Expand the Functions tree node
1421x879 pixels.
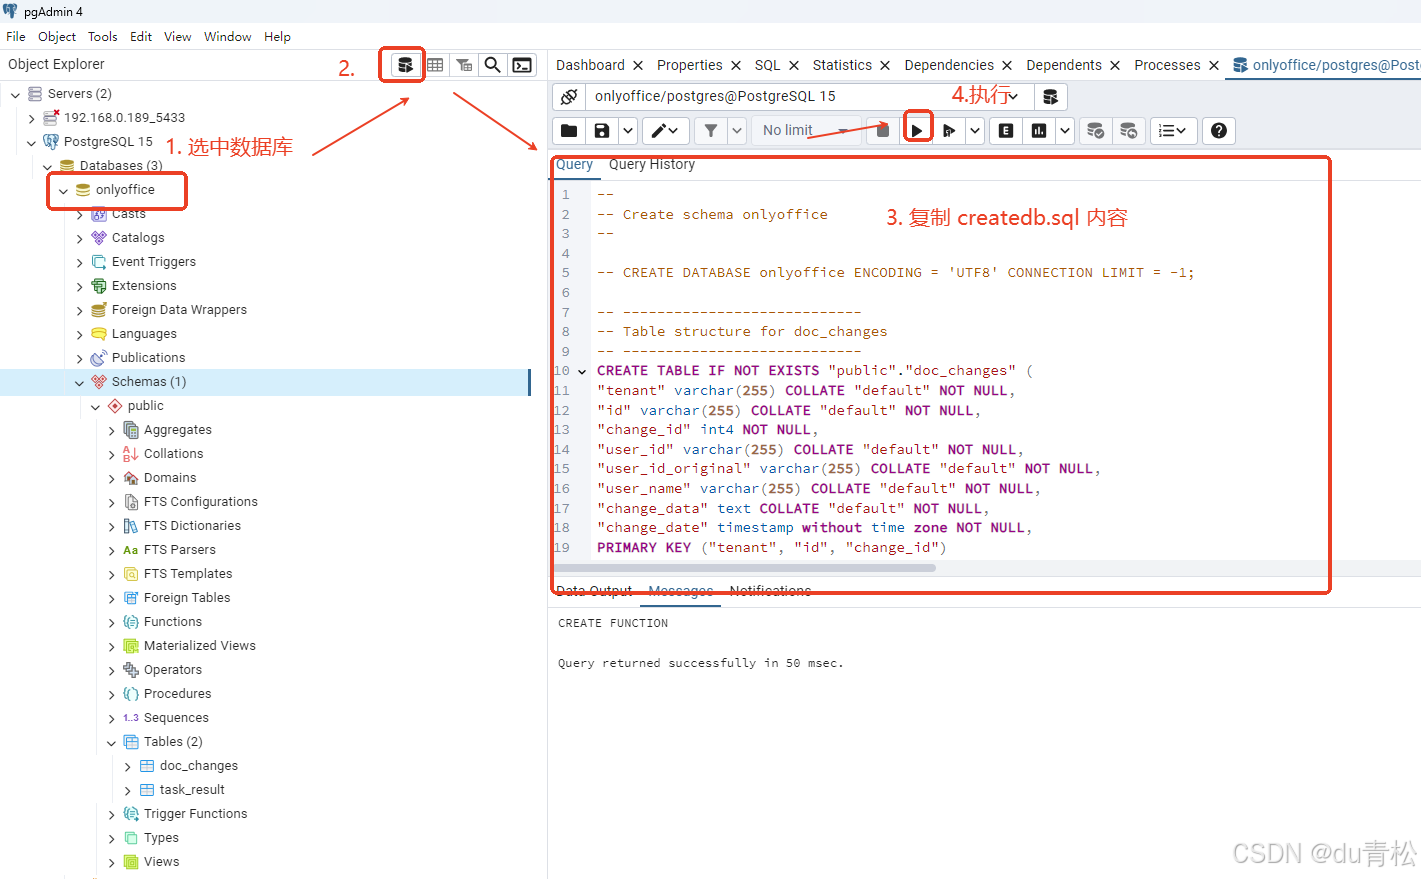(112, 622)
